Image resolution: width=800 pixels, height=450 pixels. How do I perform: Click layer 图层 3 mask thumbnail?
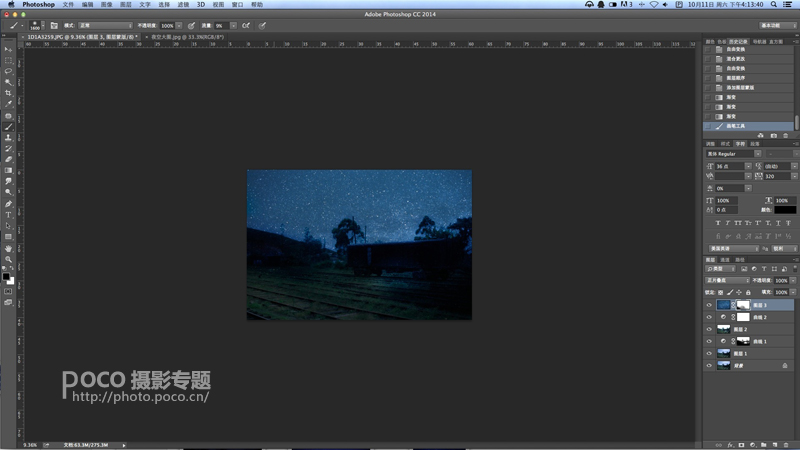(x=743, y=305)
